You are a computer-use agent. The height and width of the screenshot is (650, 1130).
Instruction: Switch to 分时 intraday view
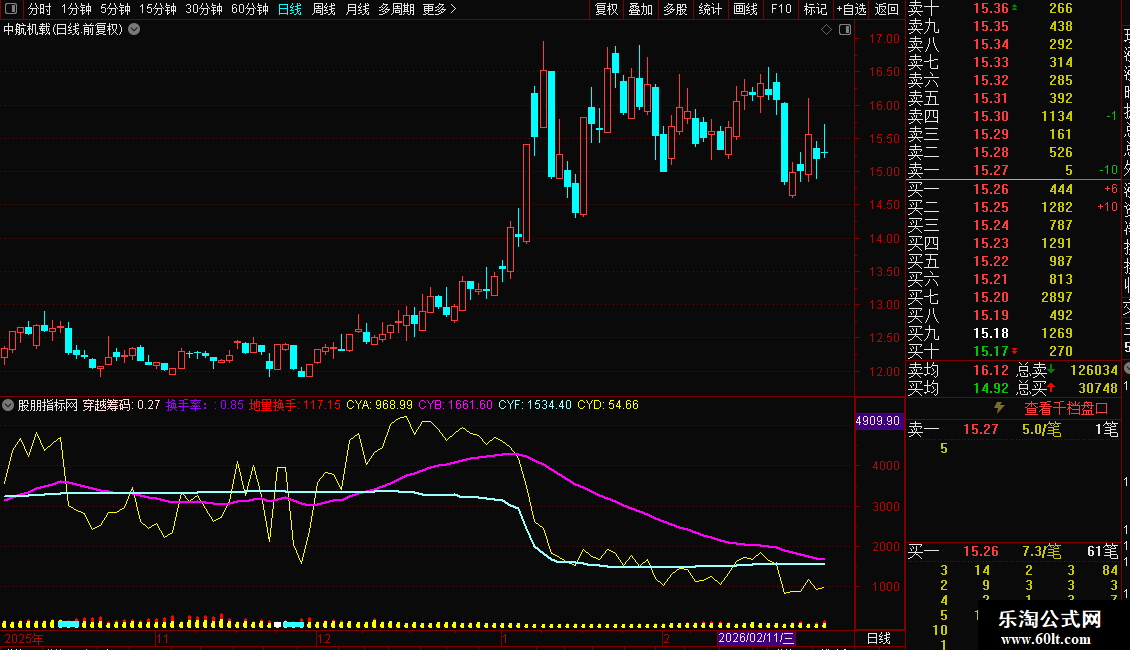coord(40,9)
